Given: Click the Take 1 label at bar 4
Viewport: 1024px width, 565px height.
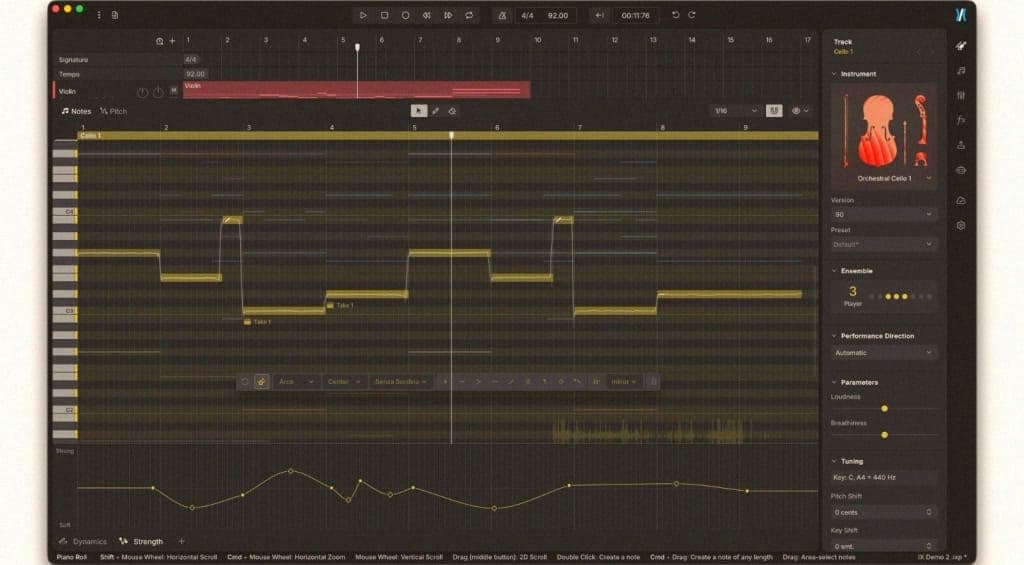Looking at the screenshot, I should coord(340,305).
